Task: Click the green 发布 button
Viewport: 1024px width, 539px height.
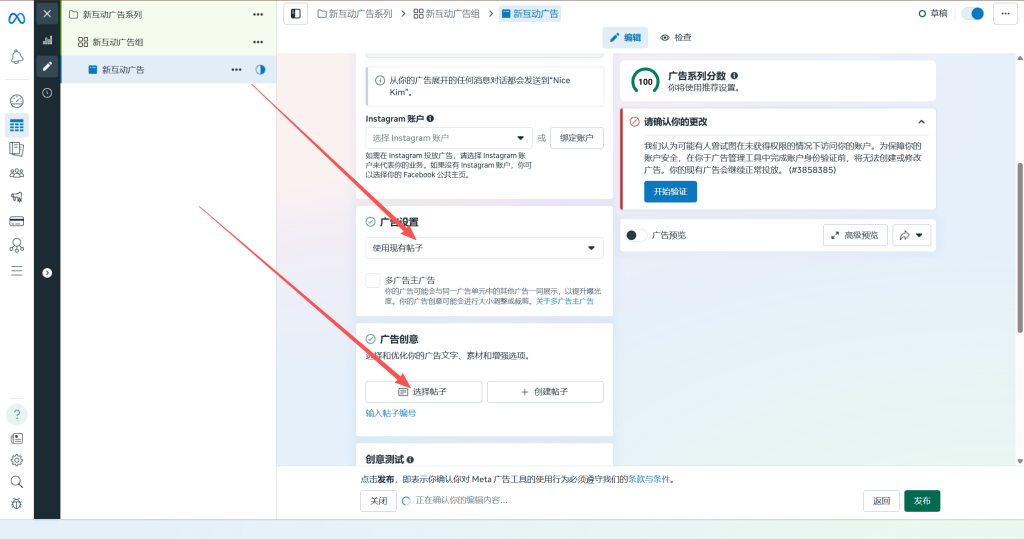Action: [921, 501]
